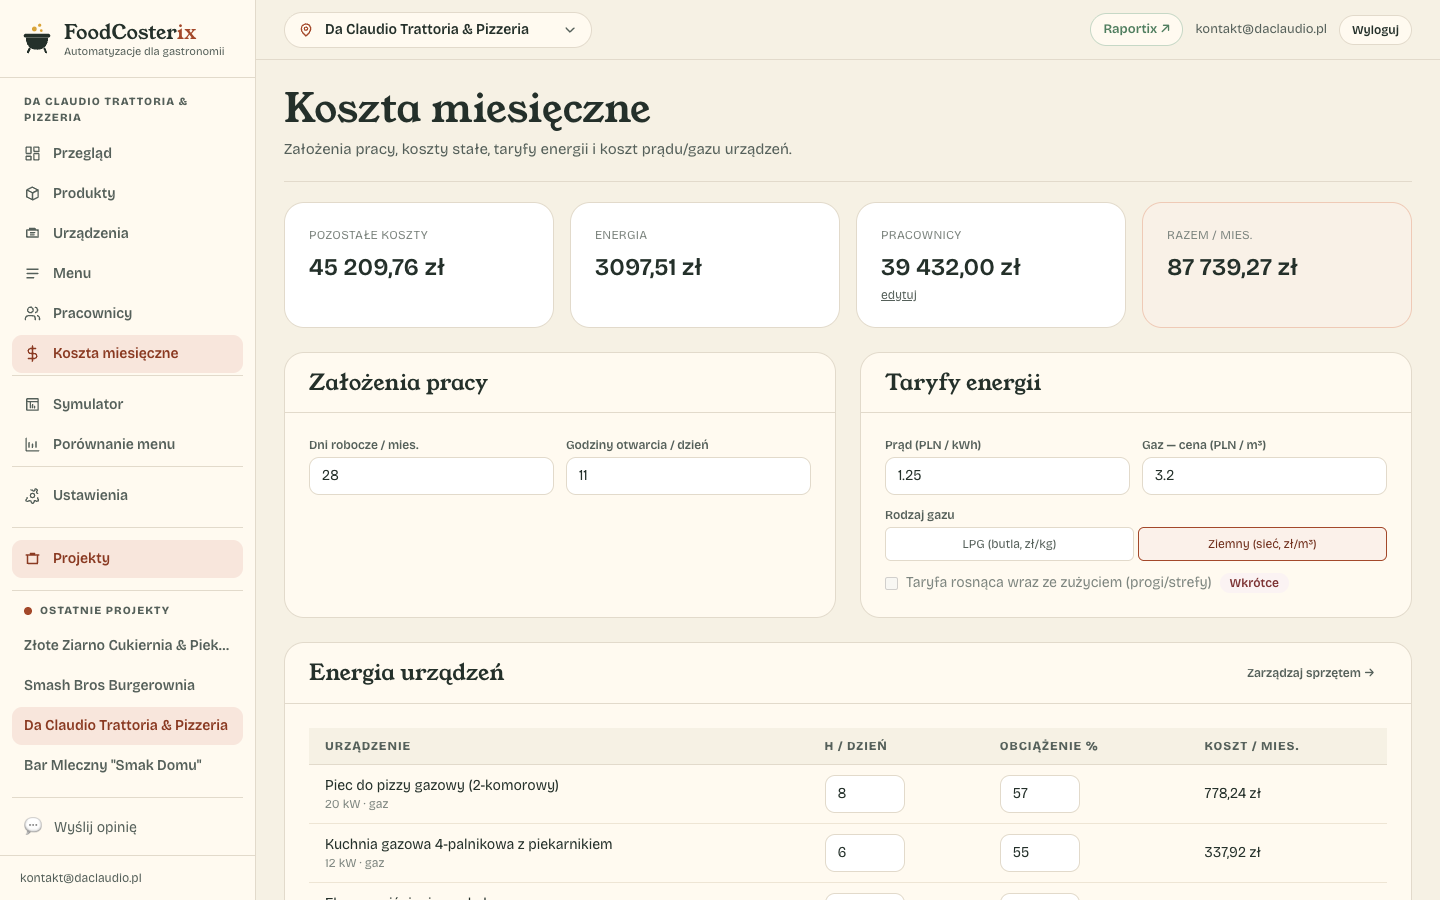
Task: Click the Ustawienia gear icon
Action: (x=32, y=495)
